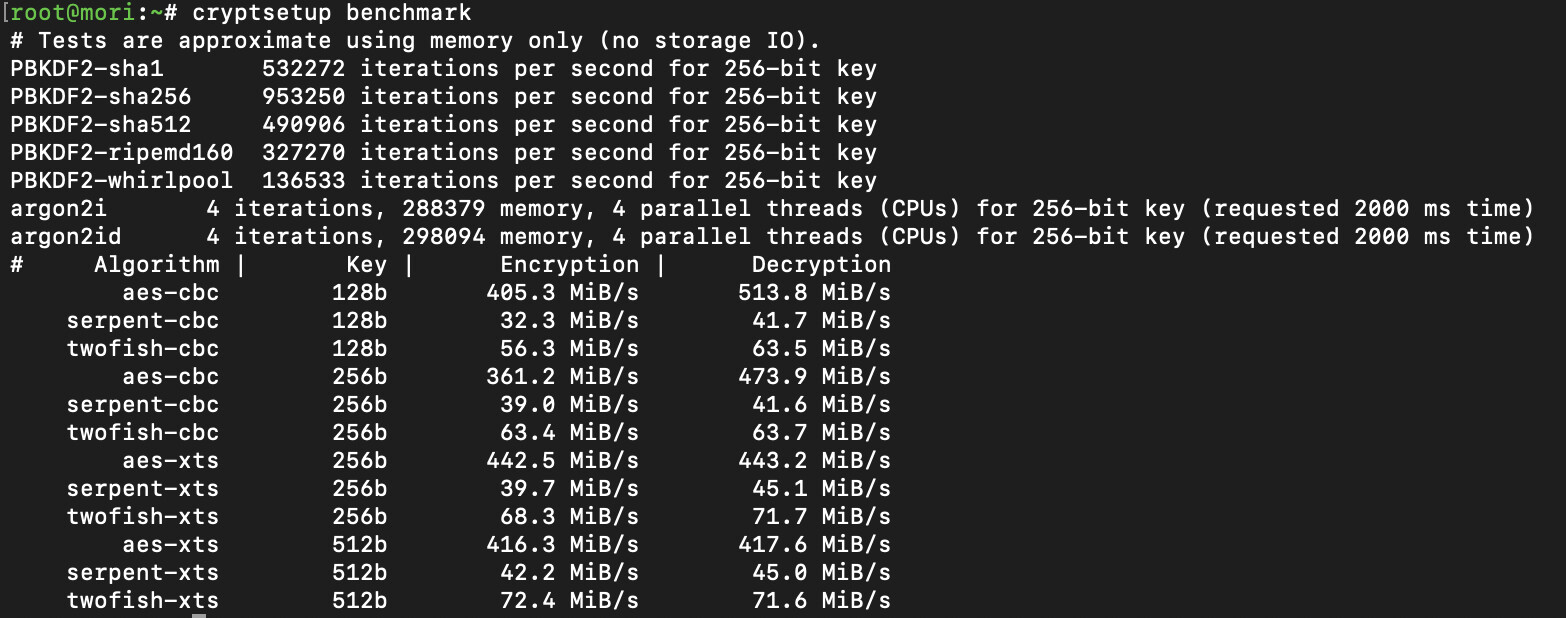Select the PBKDF2-sha512 line label
The width and height of the screenshot is (1566, 618).
(x=101, y=125)
